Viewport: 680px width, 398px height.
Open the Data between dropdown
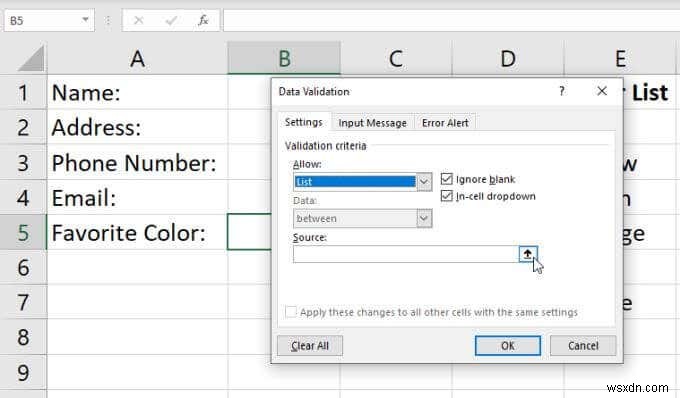tap(424, 218)
